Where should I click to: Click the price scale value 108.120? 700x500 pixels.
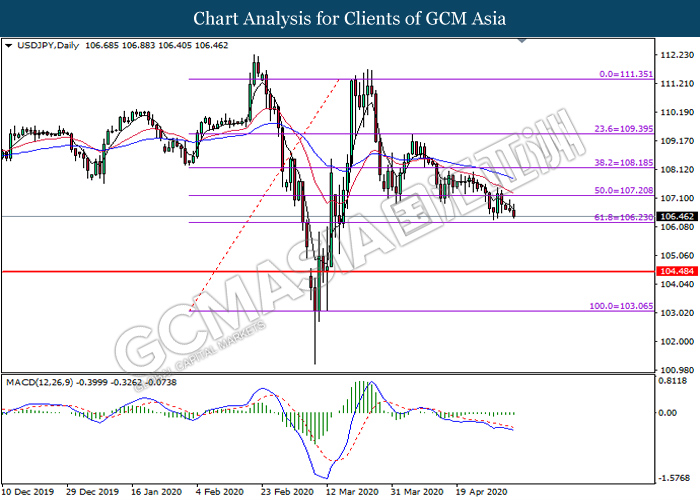tap(677, 170)
